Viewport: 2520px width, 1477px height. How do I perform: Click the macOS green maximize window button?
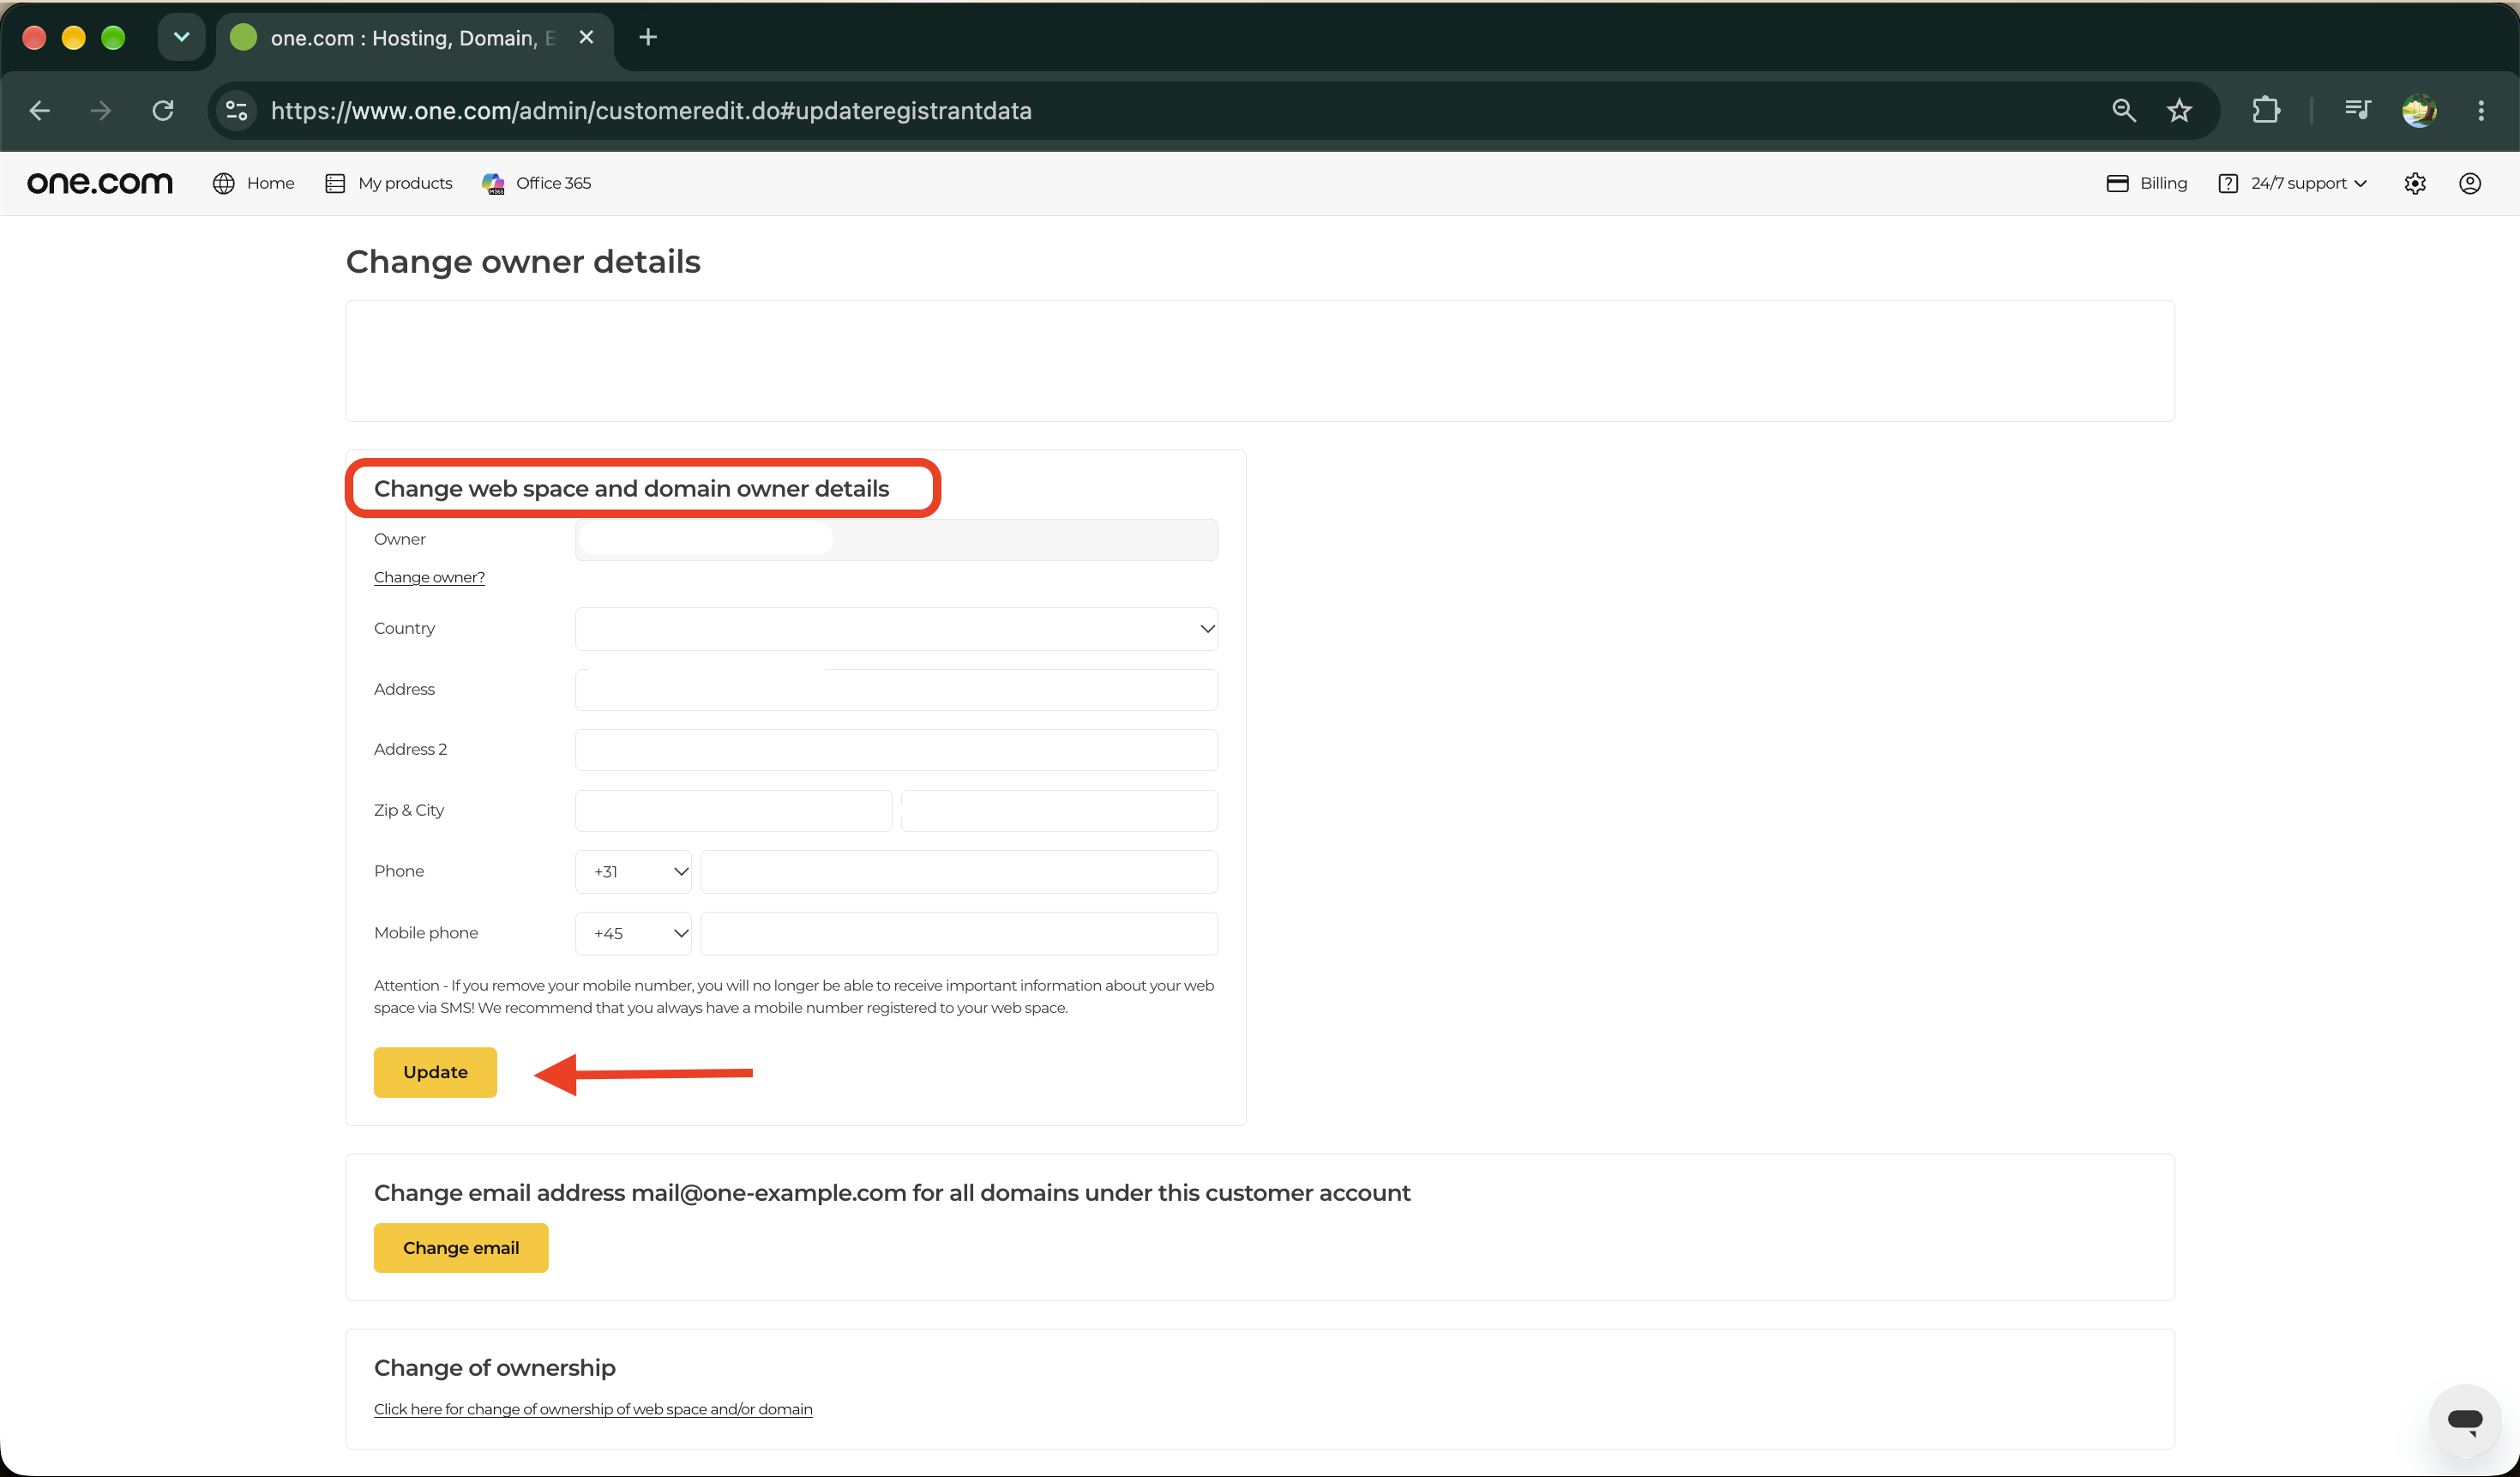113,37
